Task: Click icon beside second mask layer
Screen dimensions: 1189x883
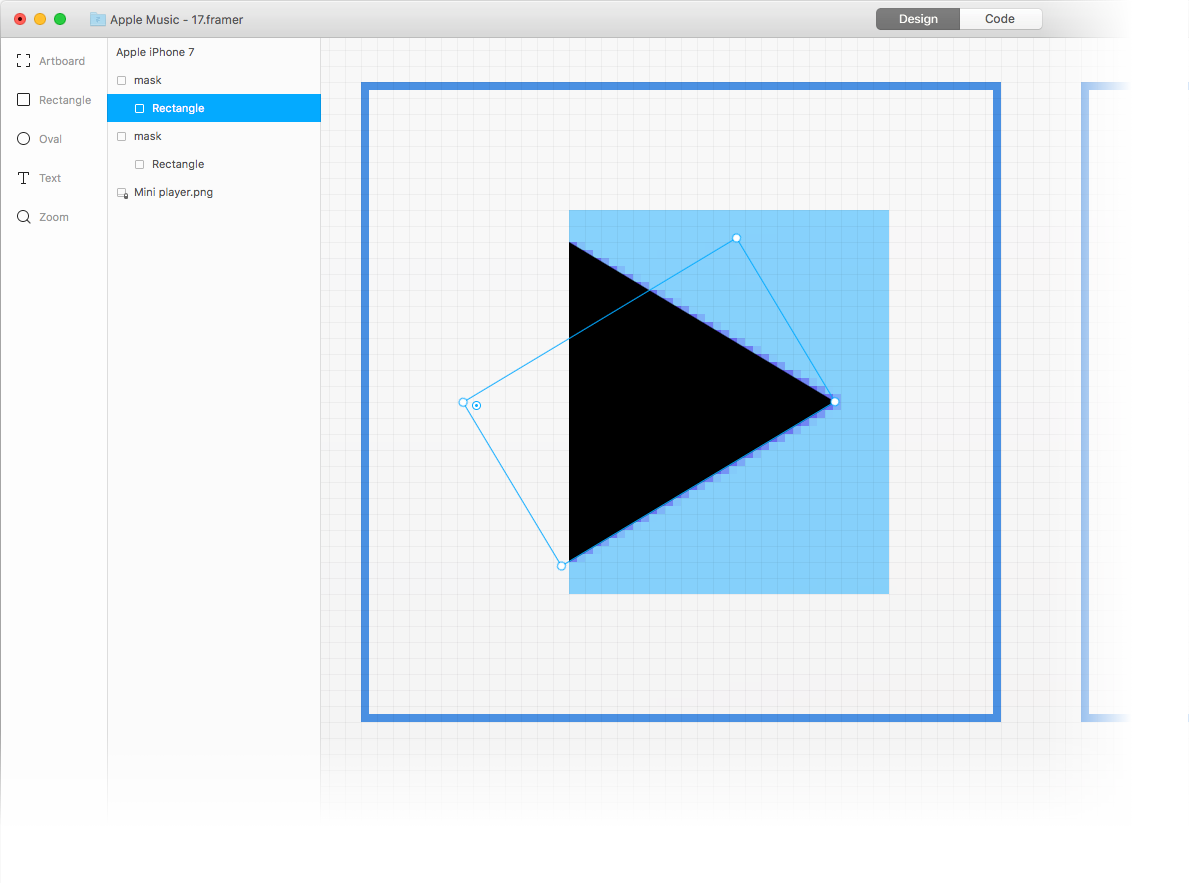Action: [x=121, y=137]
